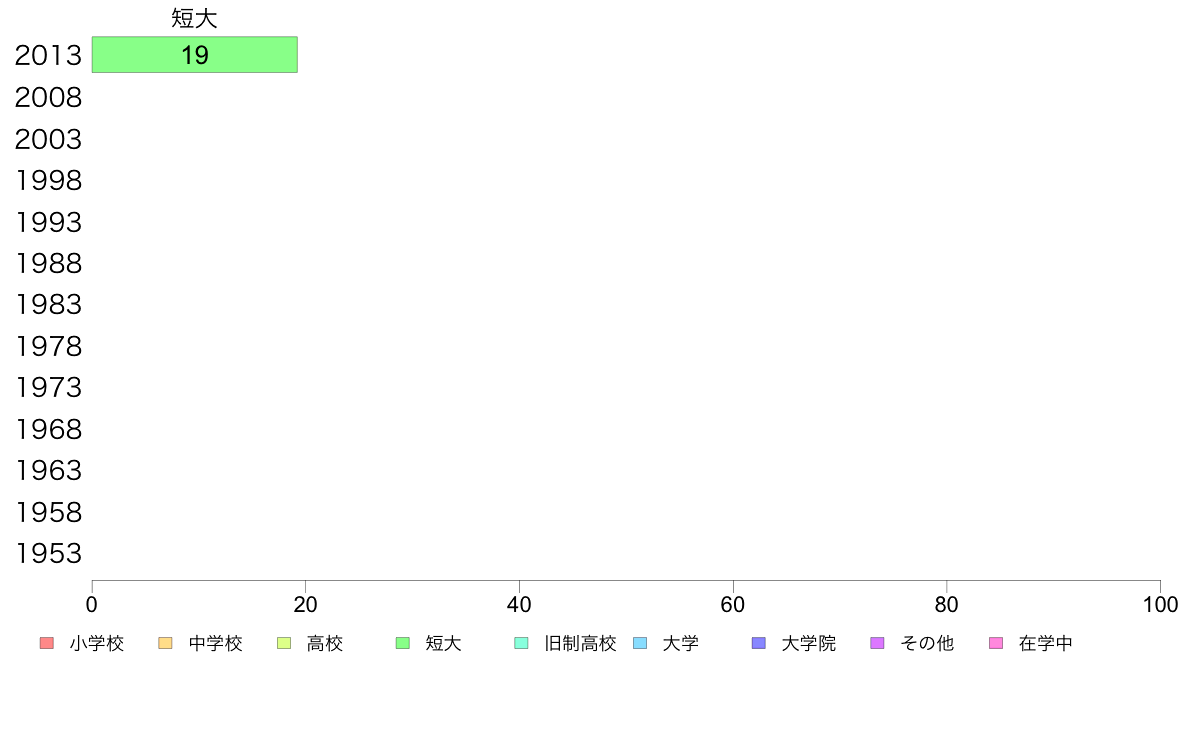Click the 在学中 pink legend swatch
Screen dimensions: 1188x736
(x=996, y=644)
